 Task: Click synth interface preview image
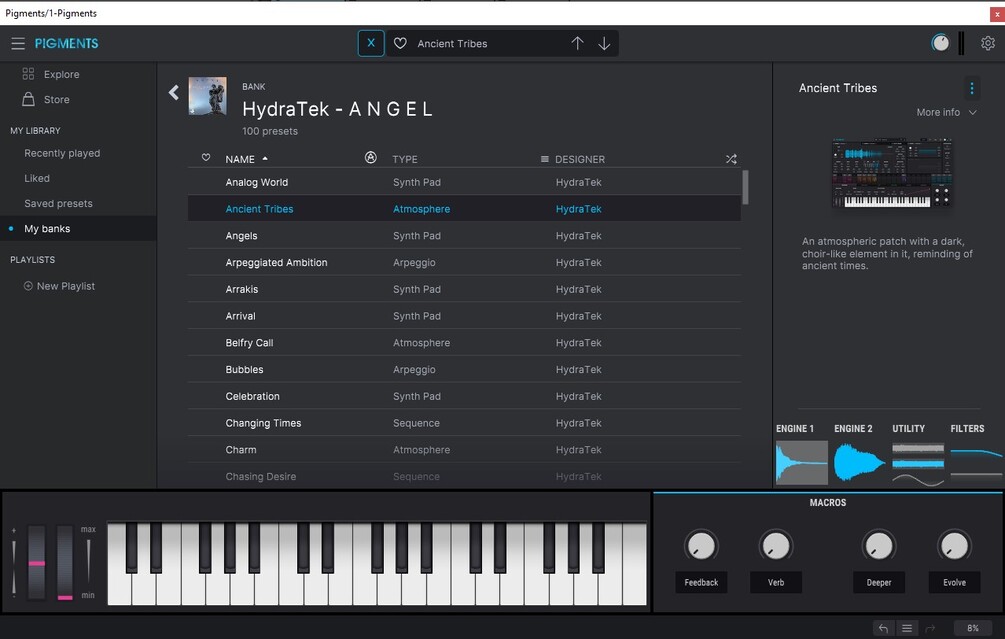[892, 173]
